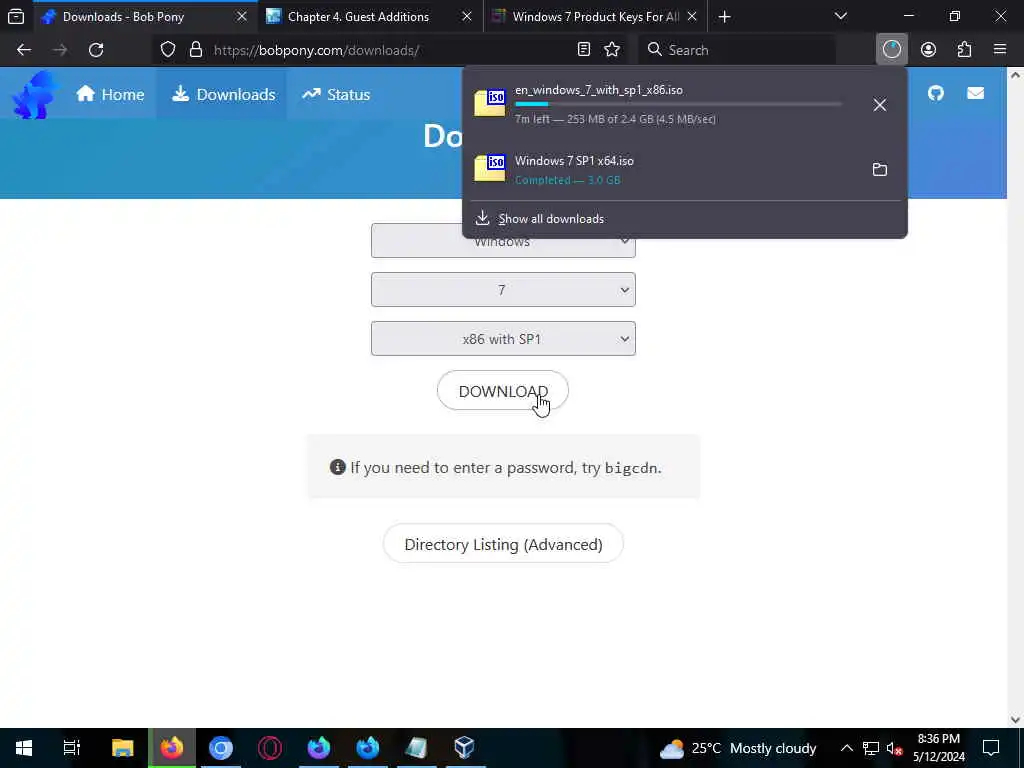Open the Firefox View button beside the tabs
Screen dimensions: 1024x768
pos(16,16)
